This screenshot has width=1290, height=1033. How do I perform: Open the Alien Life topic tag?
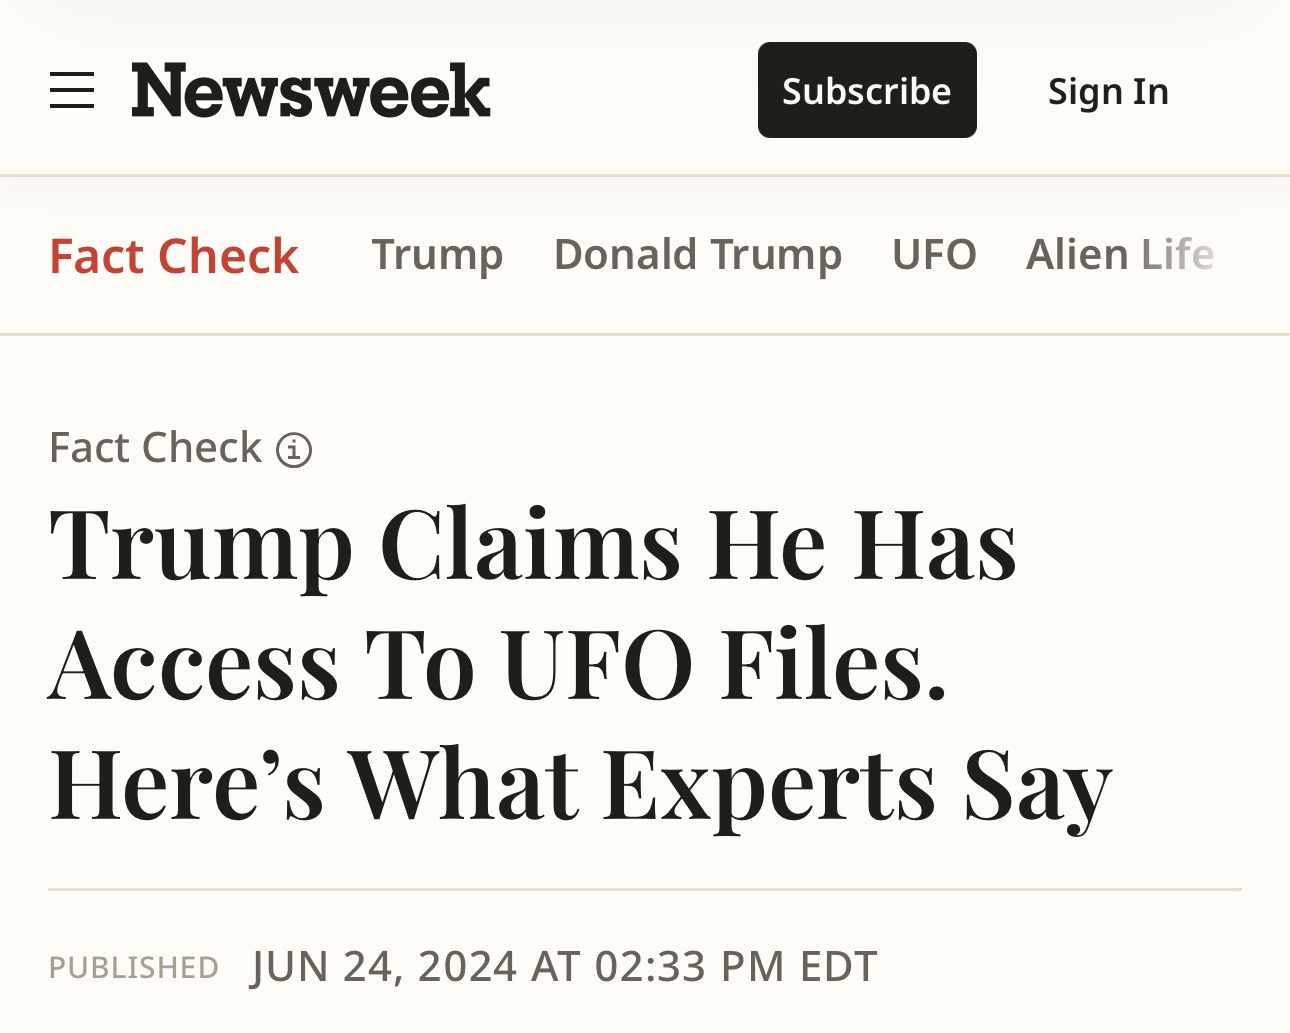[x=1119, y=254]
